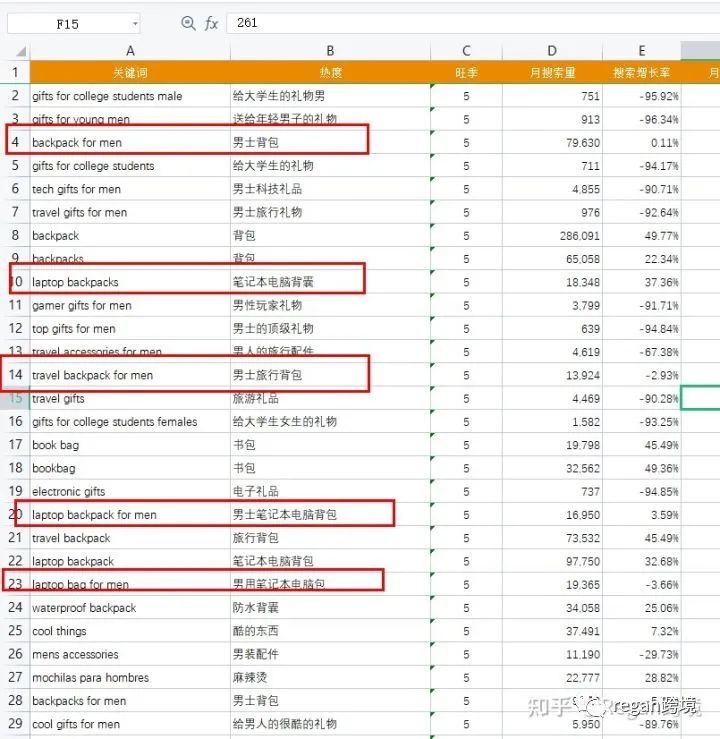Click the 搜索增长率 header cell
The image size is (720, 739).
point(641,73)
